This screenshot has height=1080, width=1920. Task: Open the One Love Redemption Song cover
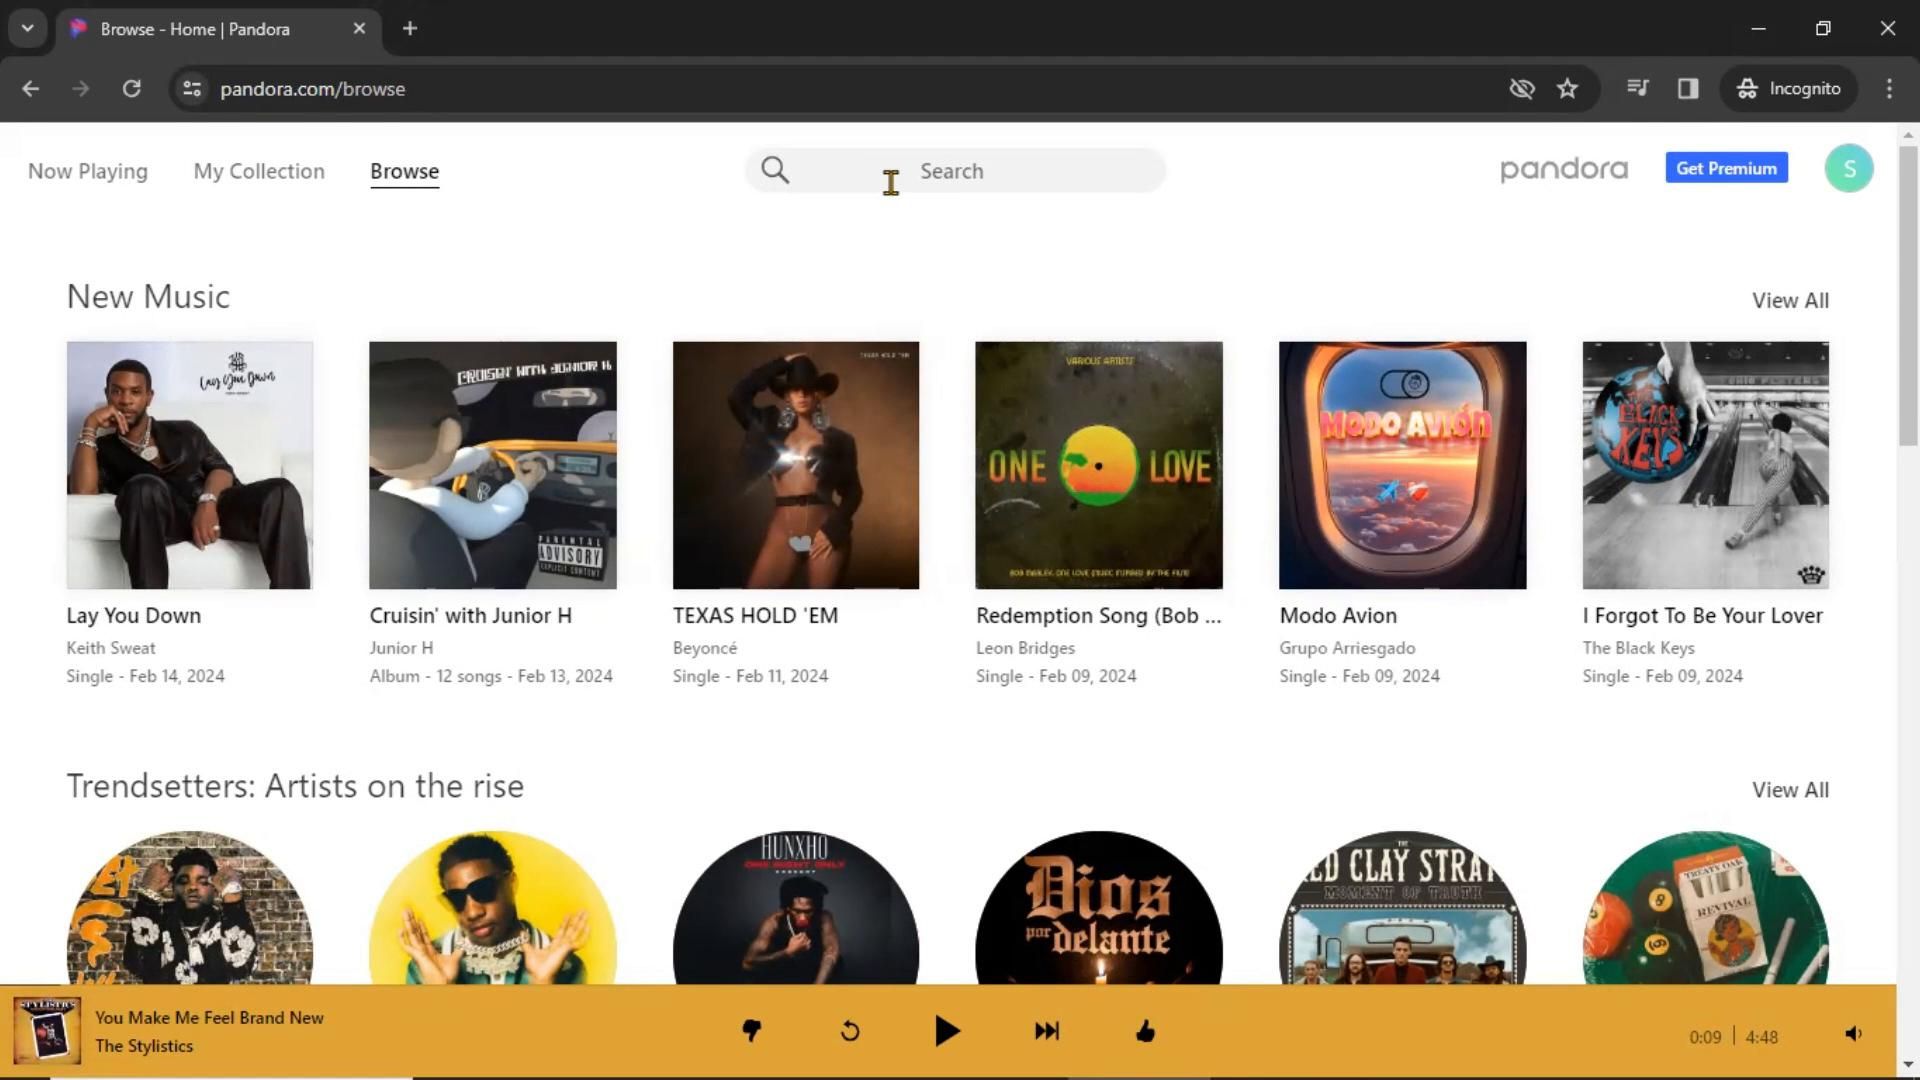pos(1099,465)
